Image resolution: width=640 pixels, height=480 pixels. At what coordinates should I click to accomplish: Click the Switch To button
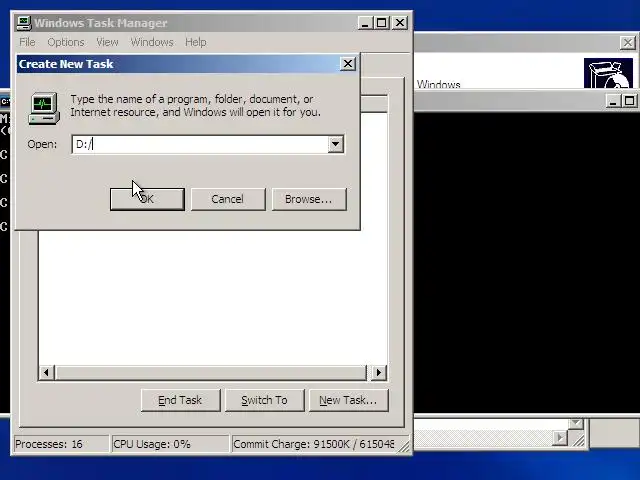(x=264, y=400)
